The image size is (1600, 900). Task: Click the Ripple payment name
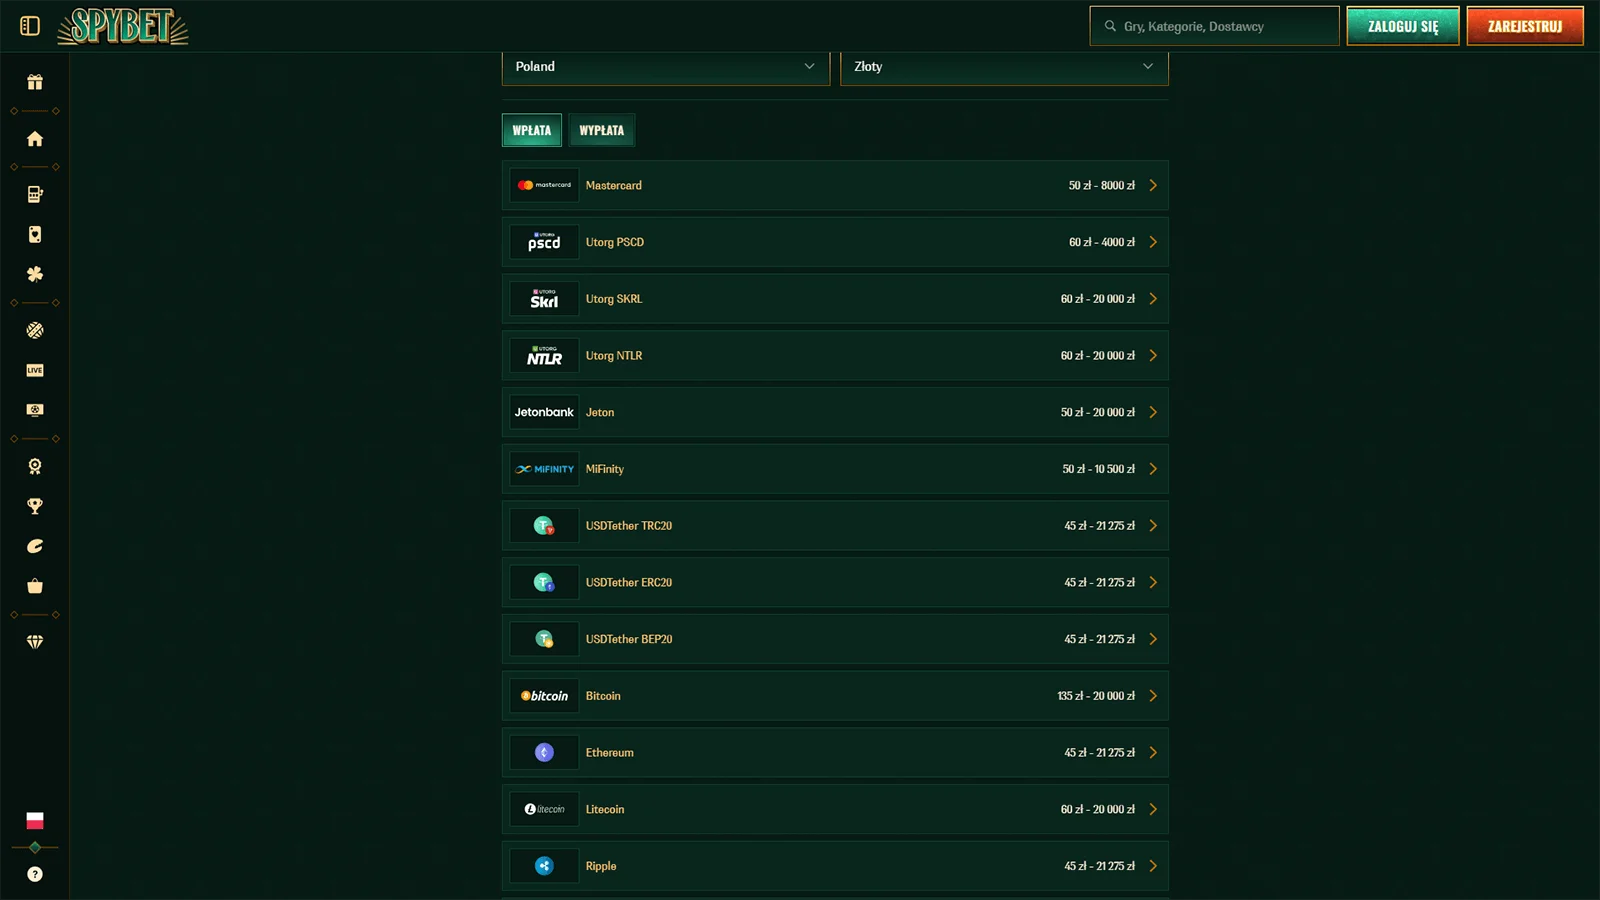point(601,866)
